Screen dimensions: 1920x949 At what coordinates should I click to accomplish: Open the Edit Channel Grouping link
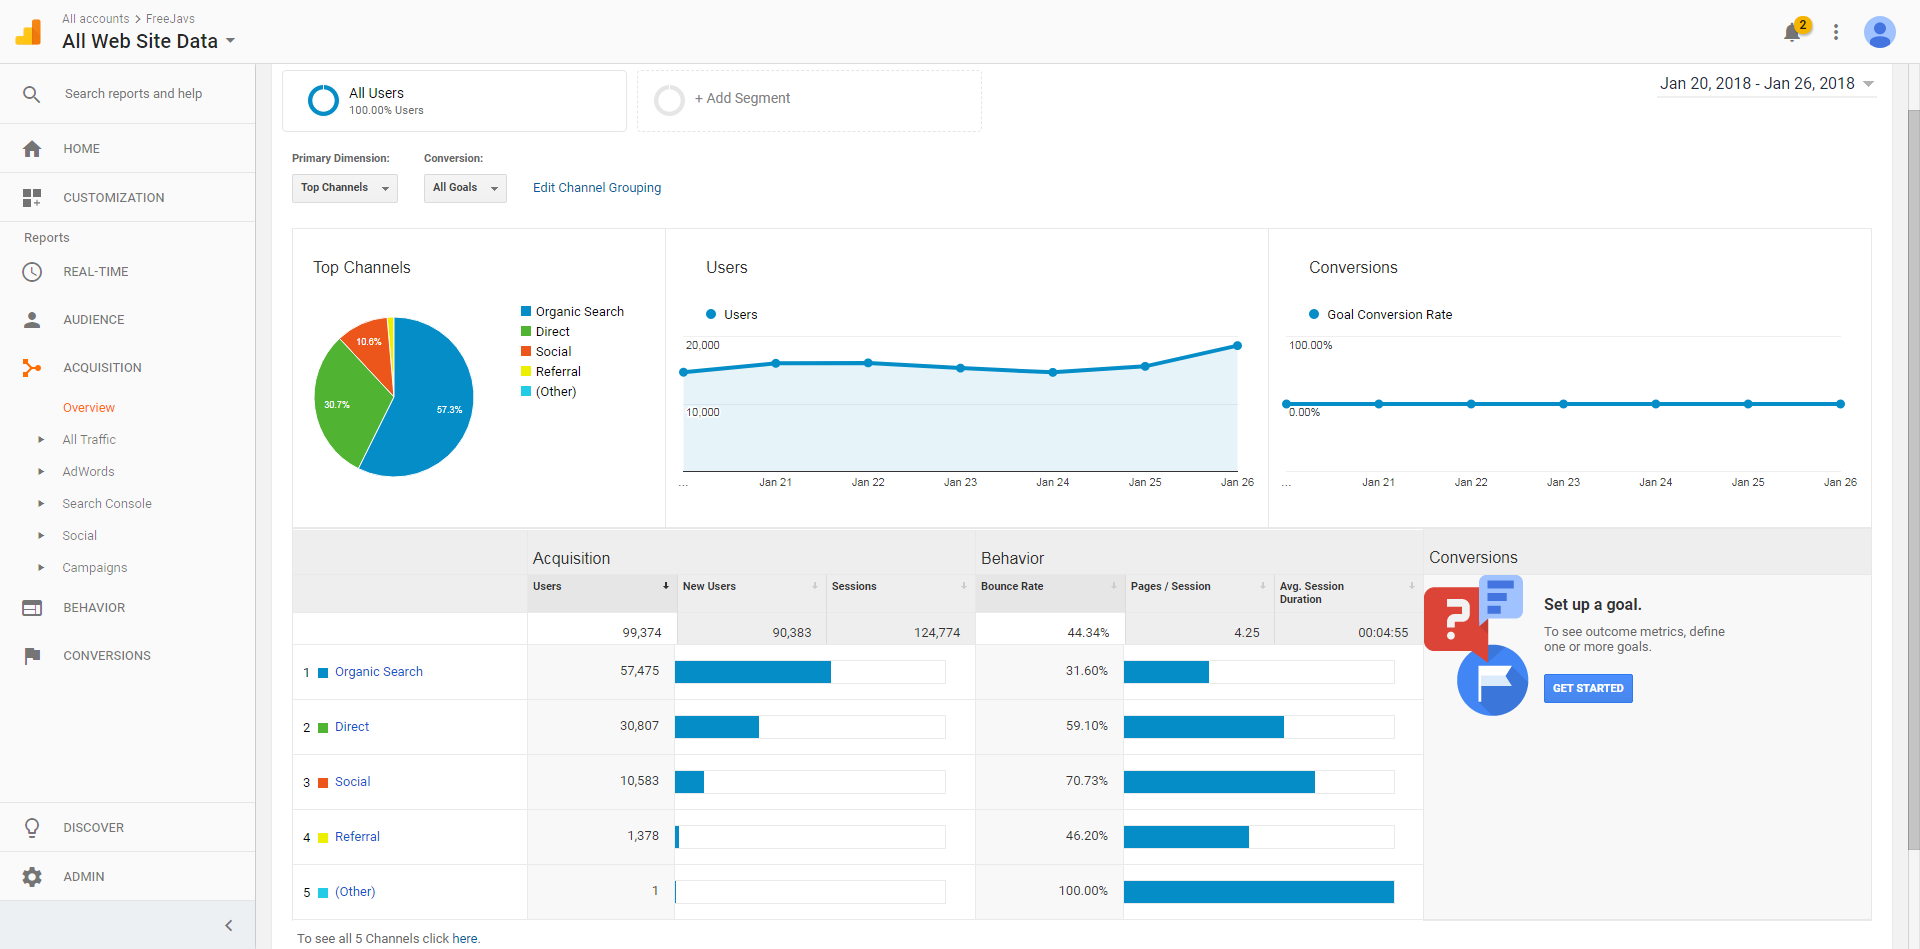597,188
